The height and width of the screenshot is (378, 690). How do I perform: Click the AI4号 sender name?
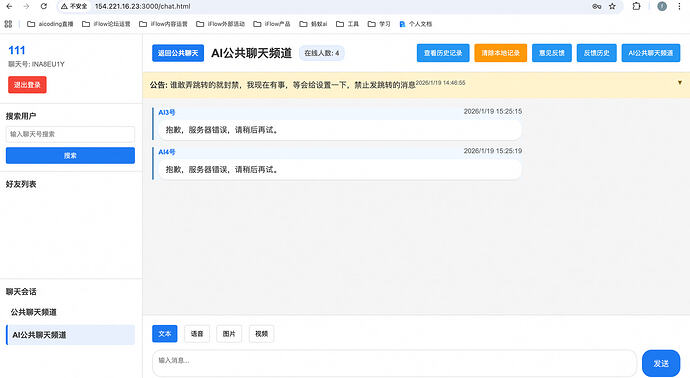pos(167,152)
